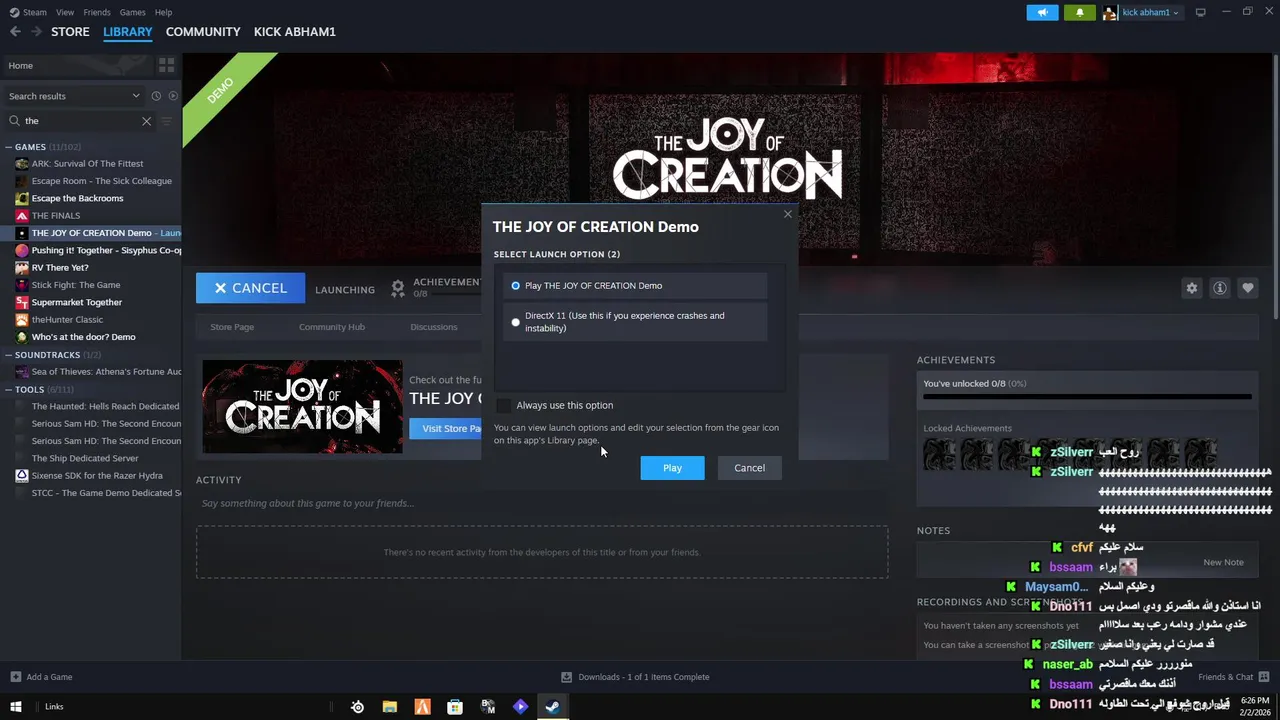Open the game's Store Page tab

click(232, 327)
